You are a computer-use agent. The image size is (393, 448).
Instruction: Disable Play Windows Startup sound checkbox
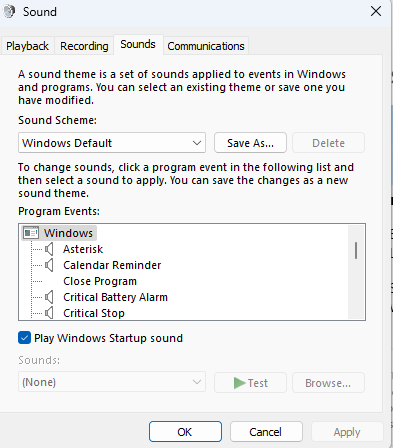pyautogui.click(x=24, y=338)
